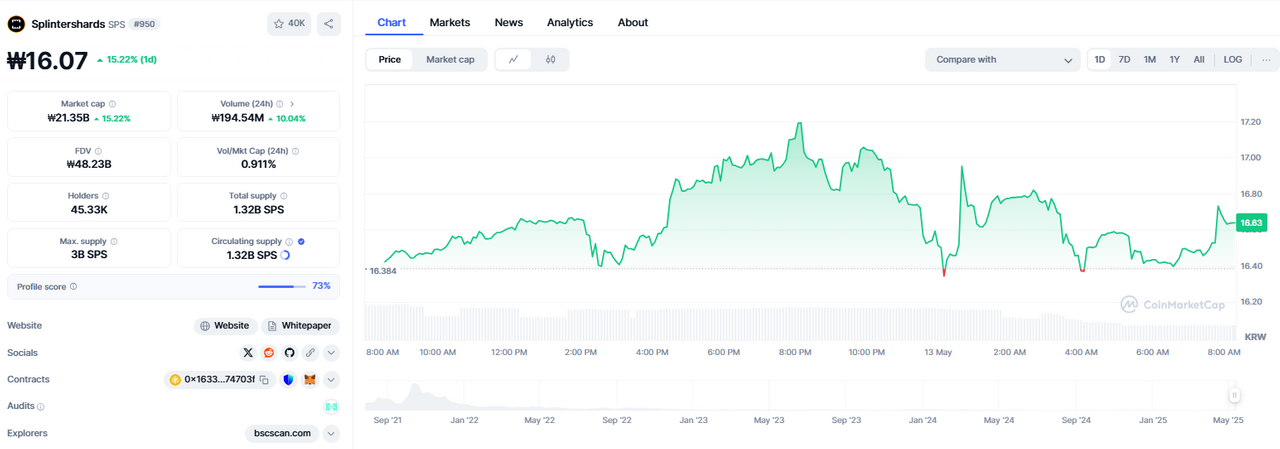The width and height of the screenshot is (1280, 449).
Task: Click the 16.384 opening price label
Action: pos(383,271)
